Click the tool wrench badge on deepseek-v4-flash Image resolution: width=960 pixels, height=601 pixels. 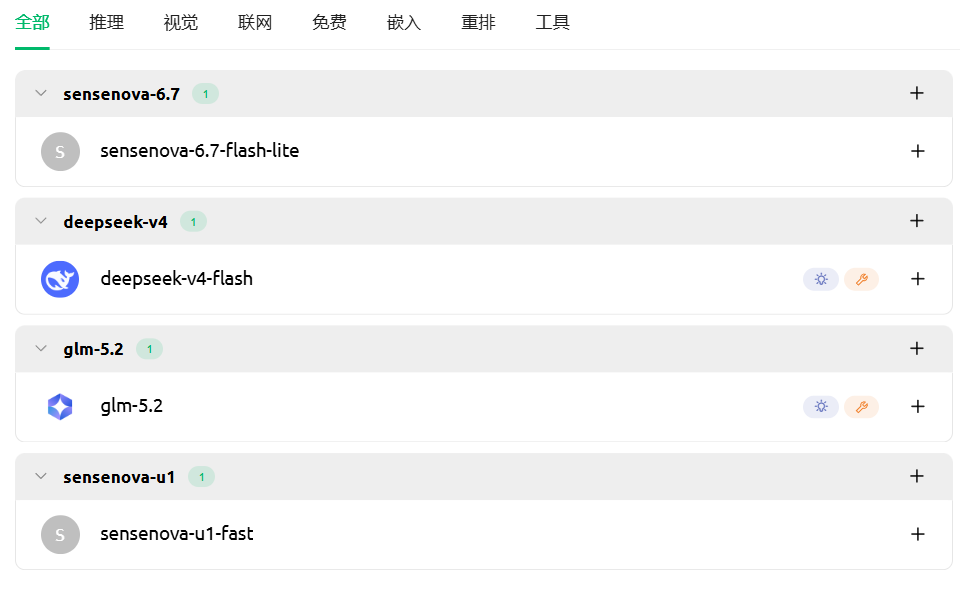[x=861, y=279]
